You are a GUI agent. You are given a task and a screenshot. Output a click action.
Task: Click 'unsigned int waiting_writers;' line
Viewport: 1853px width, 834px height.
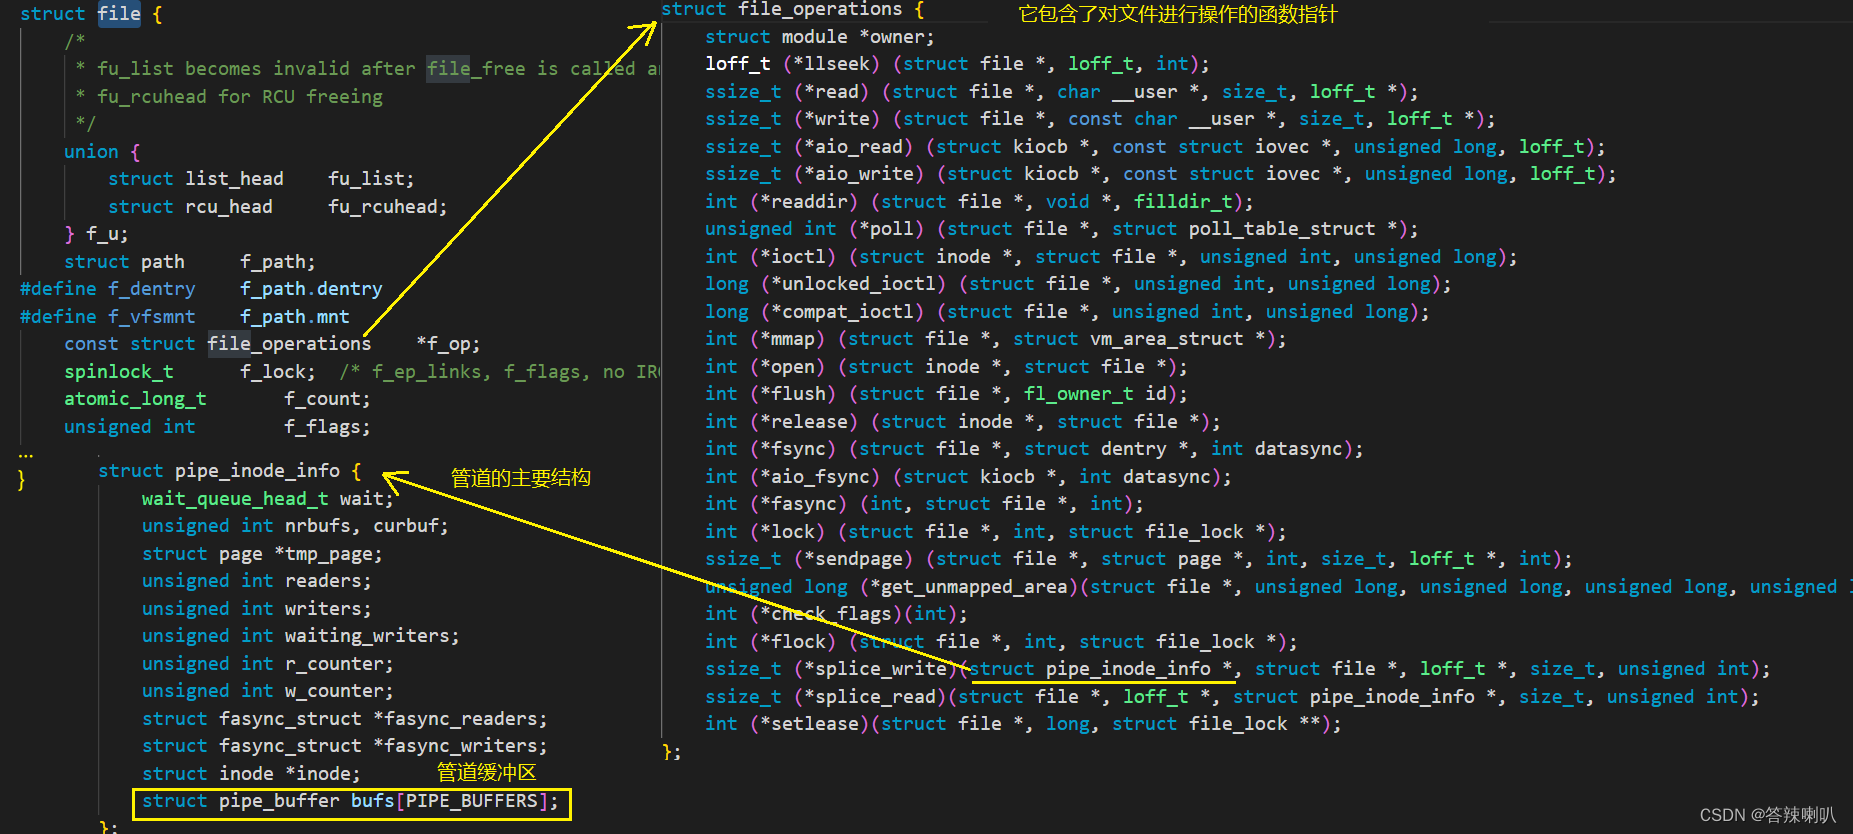click(x=301, y=636)
